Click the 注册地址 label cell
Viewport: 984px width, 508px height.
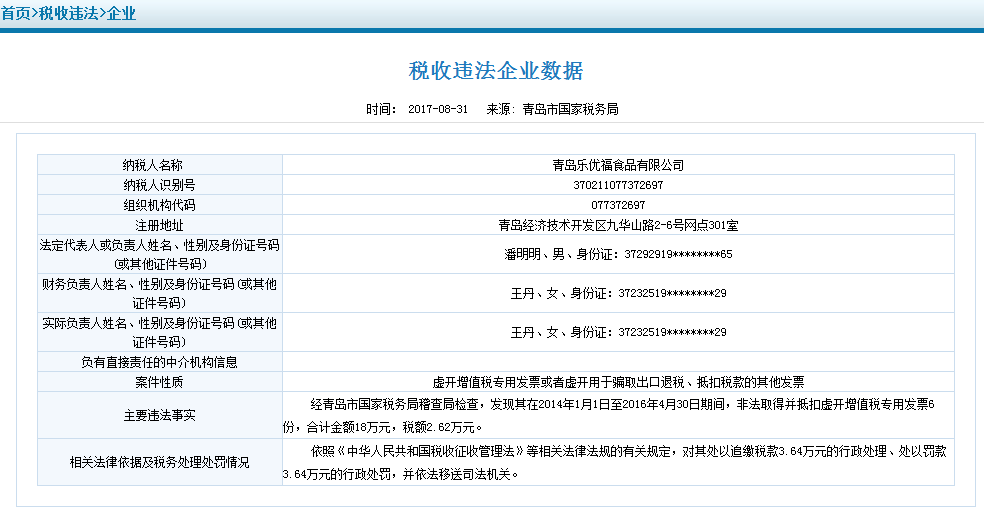pyautogui.click(x=160, y=224)
